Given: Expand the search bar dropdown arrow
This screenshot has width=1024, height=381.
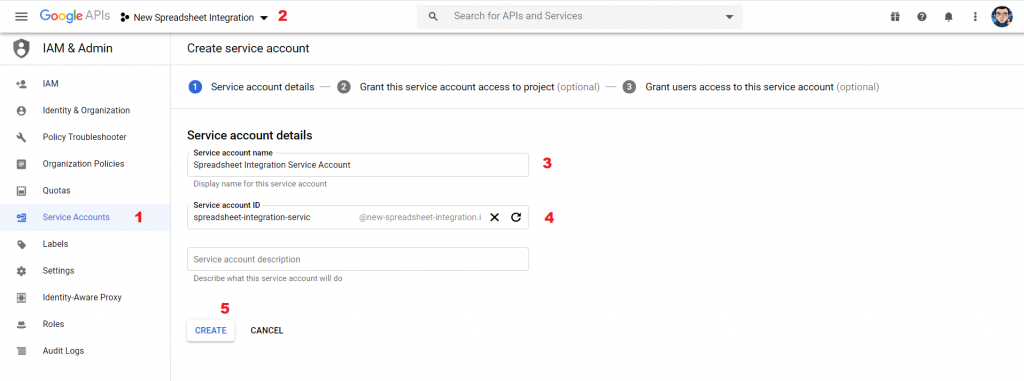Looking at the screenshot, I should coord(729,17).
